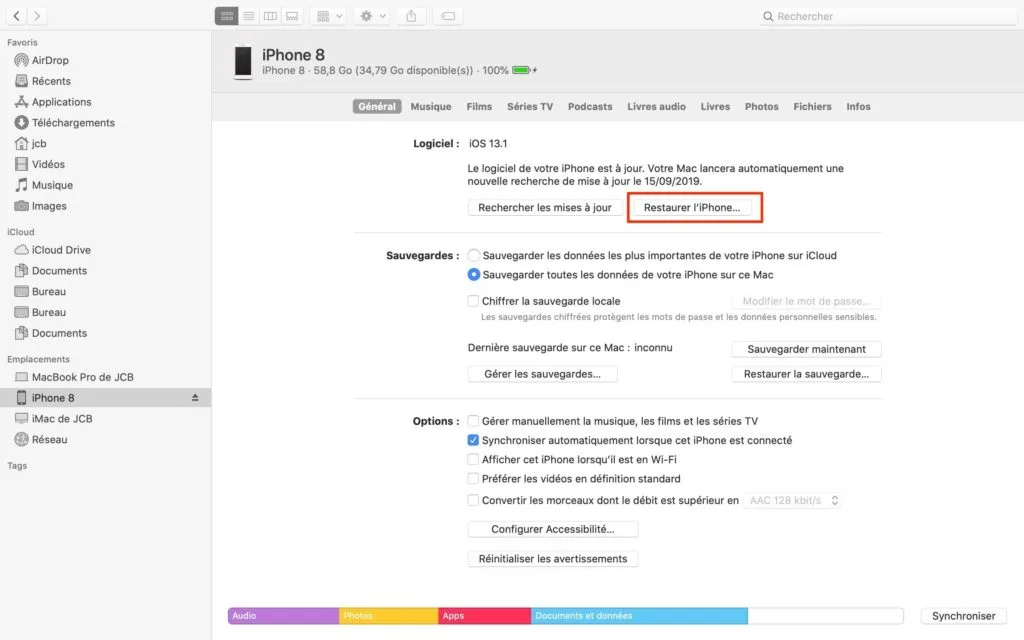The image size is (1024, 640).
Task: Open the Photos tab
Action: coord(761,107)
